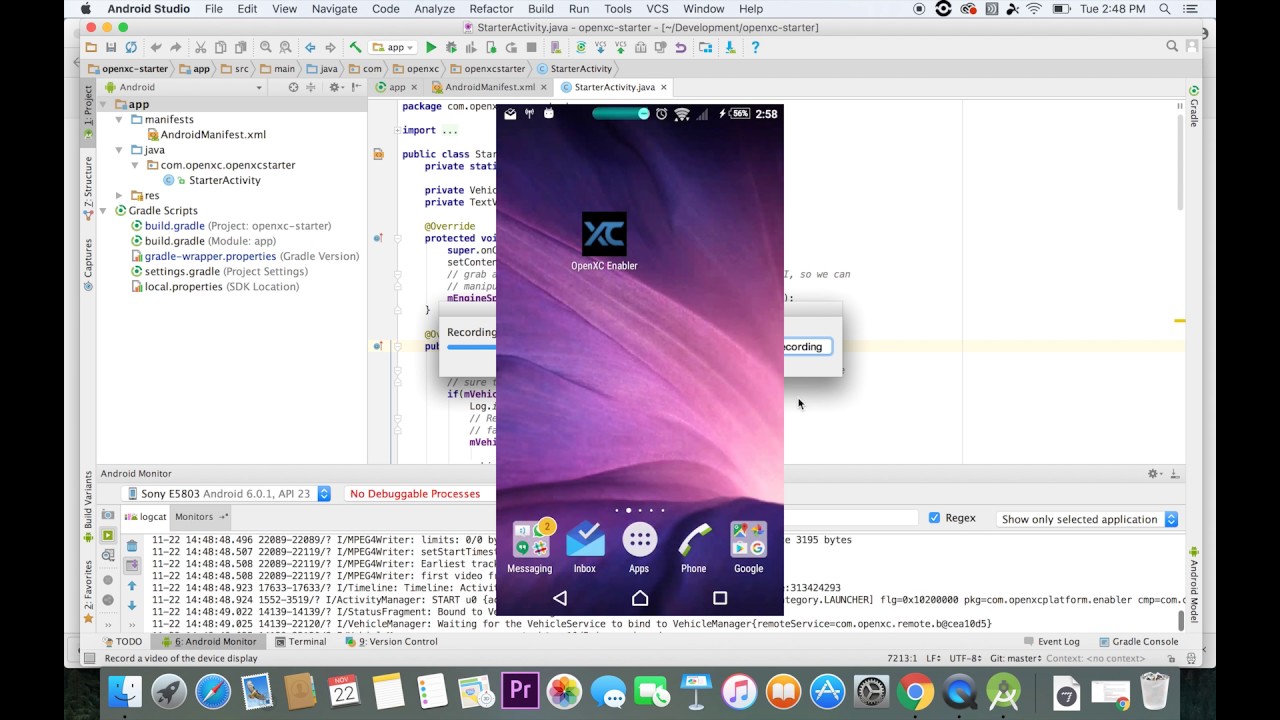The height and width of the screenshot is (720, 1280).
Task: Click the recording progress bar
Action: pyautogui.click(x=471, y=347)
